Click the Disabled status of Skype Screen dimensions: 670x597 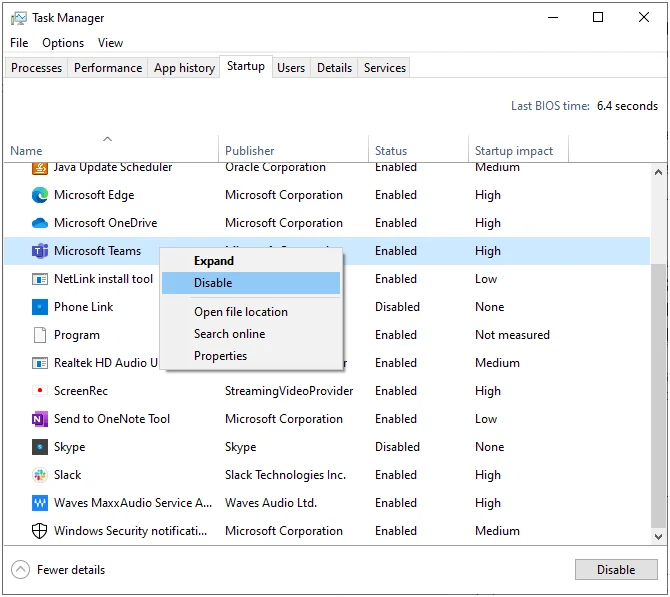coord(397,447)
